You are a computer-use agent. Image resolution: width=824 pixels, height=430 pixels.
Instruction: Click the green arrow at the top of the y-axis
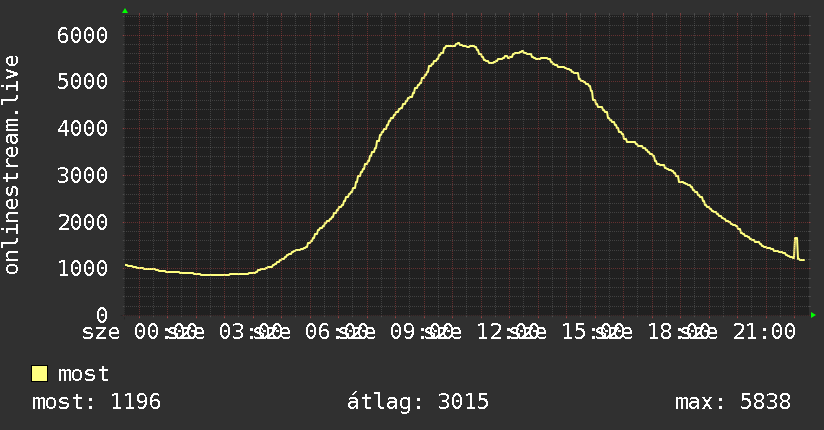(125, 11)
